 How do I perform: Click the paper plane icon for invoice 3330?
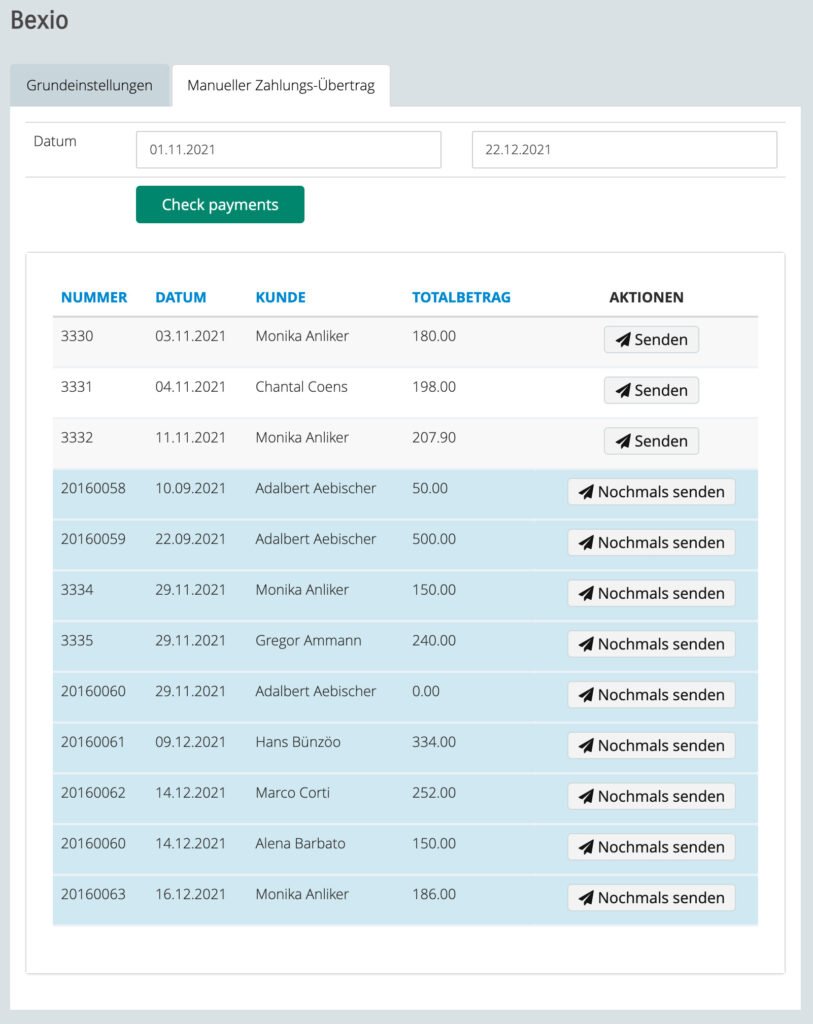[623, 340]
